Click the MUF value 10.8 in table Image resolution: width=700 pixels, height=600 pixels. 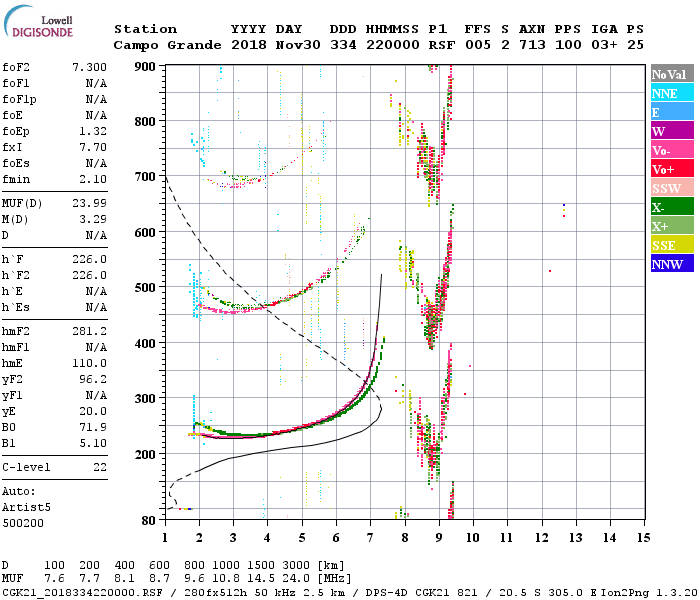tap(226, 579)
